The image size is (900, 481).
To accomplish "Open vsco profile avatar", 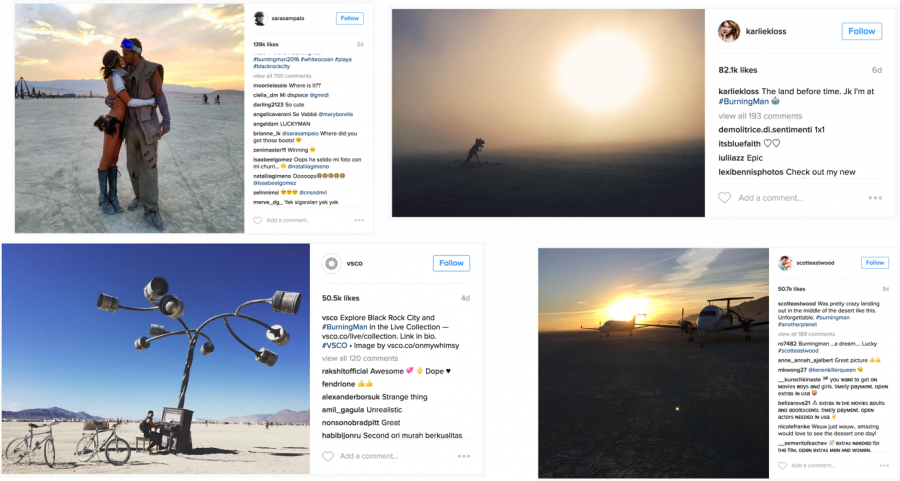I will [331, 263].
